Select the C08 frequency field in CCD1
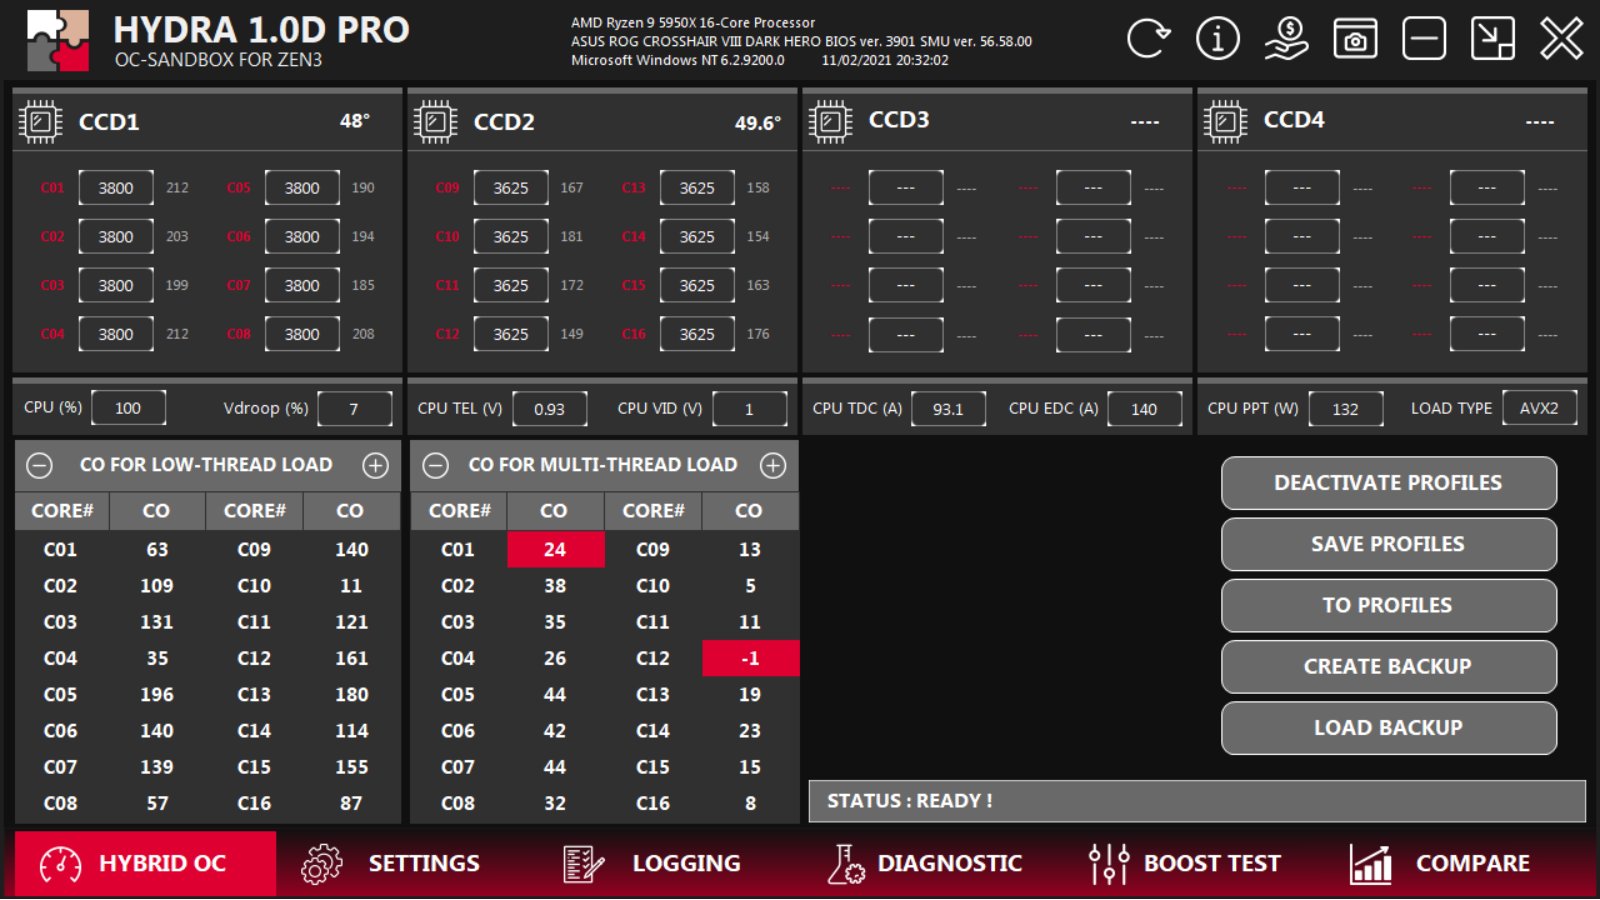The width and height of the screenshot is (1600, 900). pyautogui.click(x=302, y=334)
